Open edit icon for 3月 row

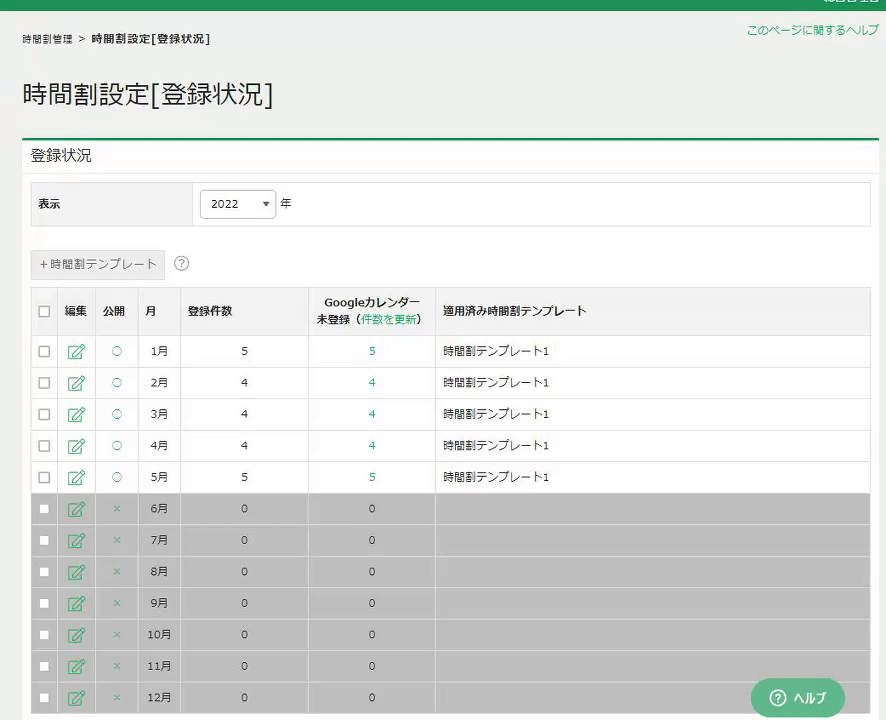tap(76, 415)
